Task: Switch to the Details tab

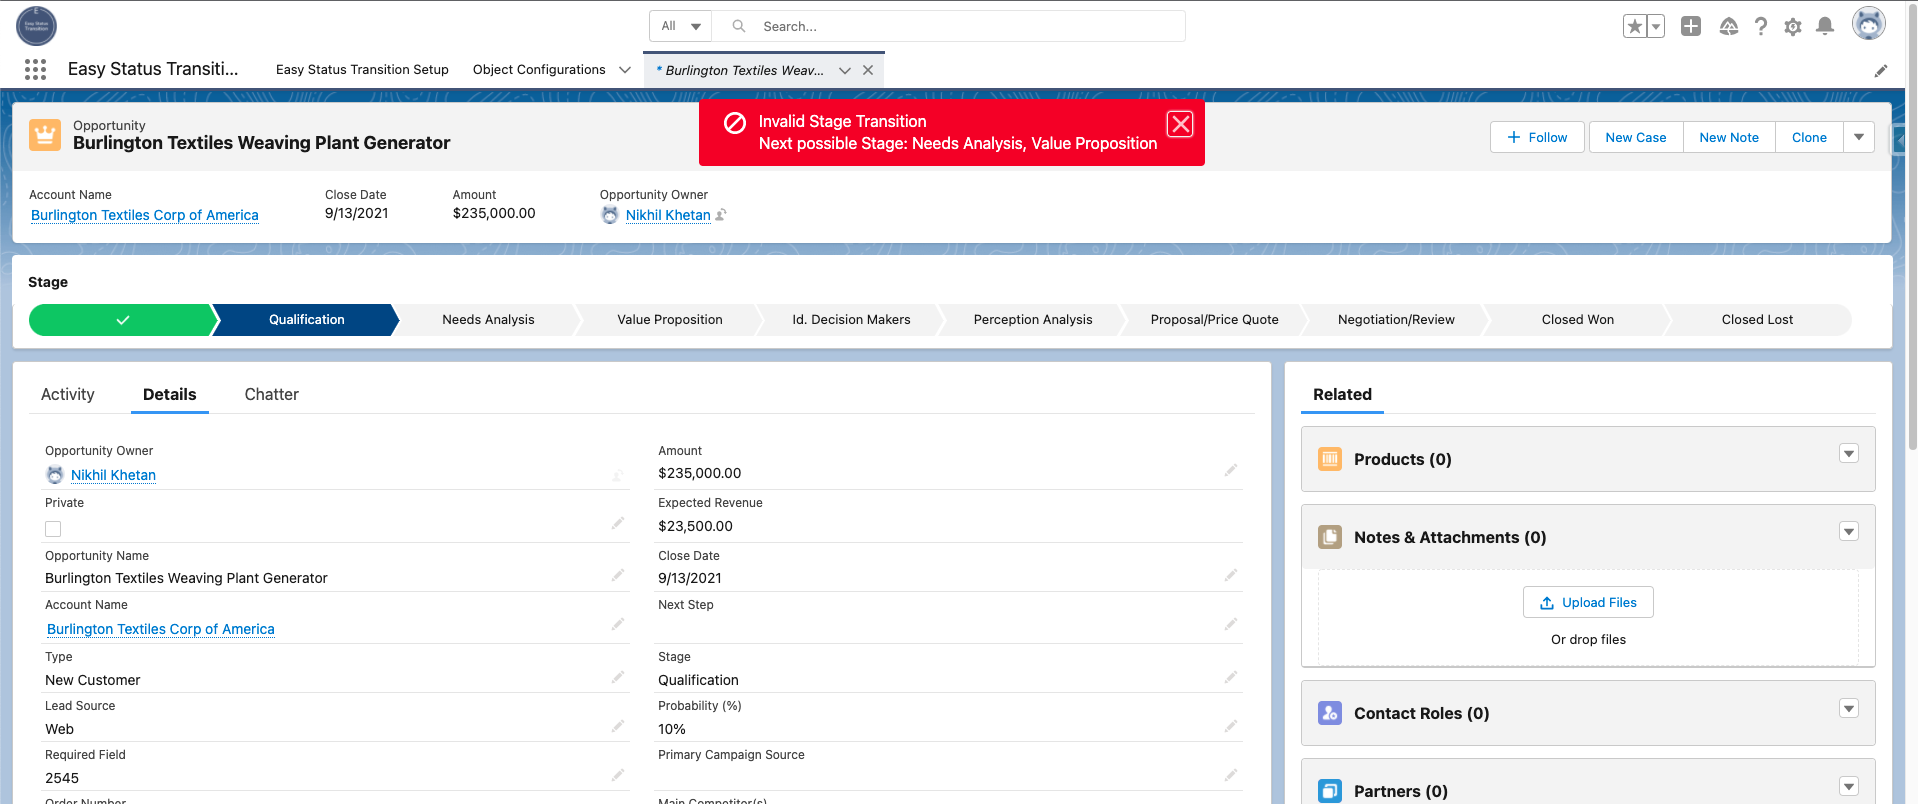Action: click(170, 395)
